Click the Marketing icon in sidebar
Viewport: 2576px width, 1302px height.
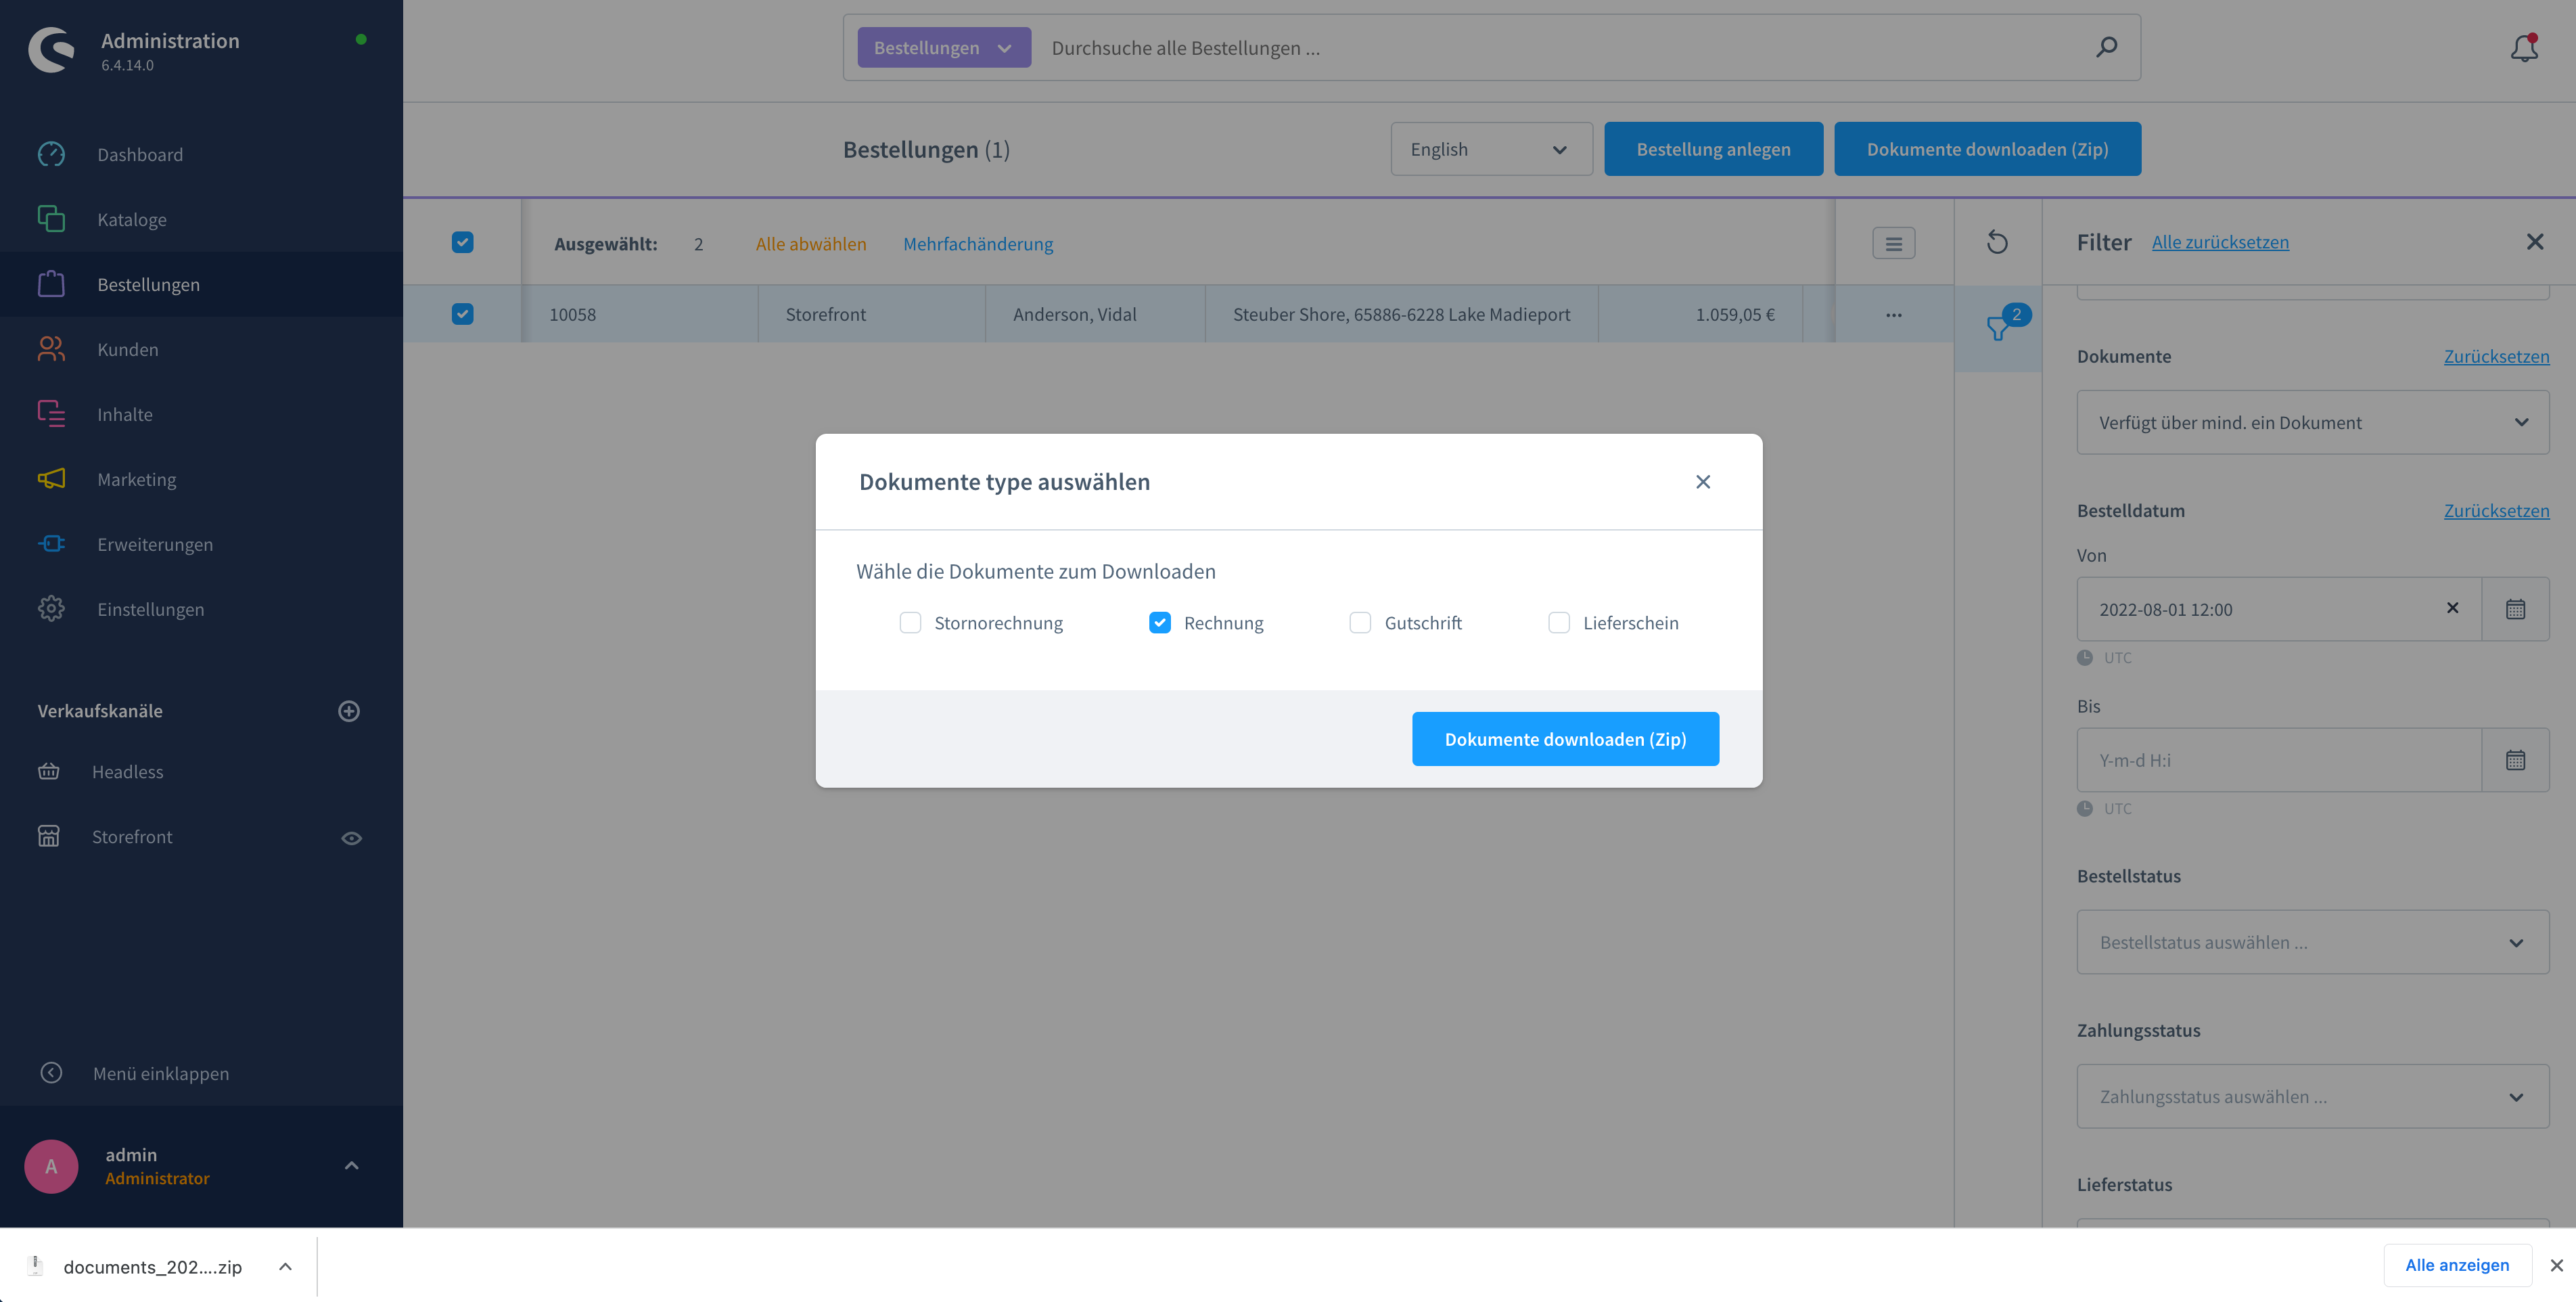50,478
